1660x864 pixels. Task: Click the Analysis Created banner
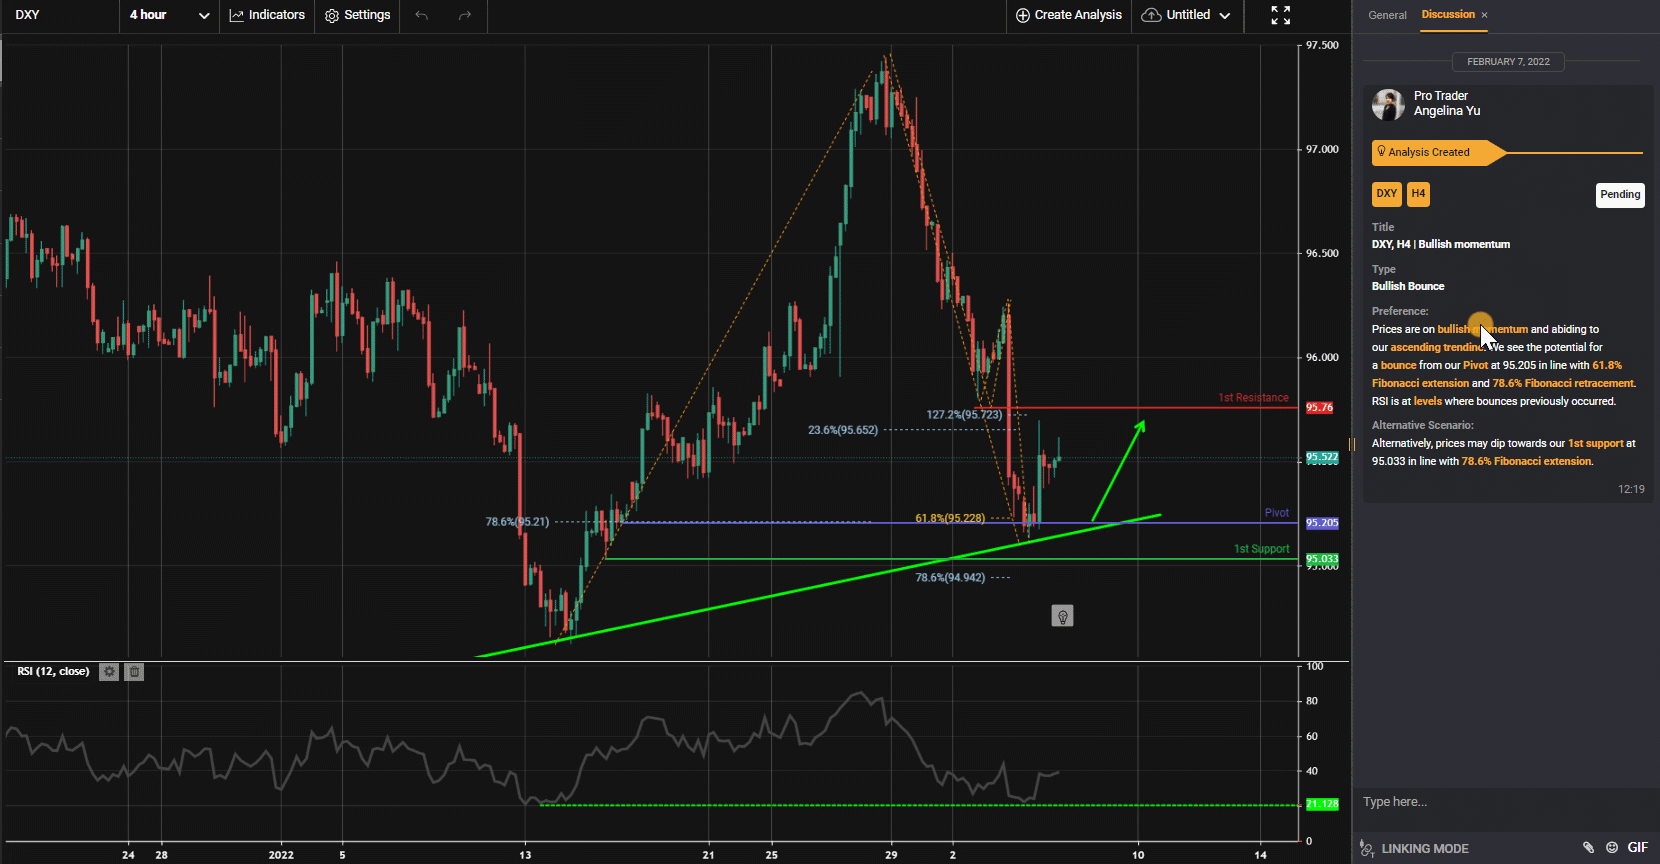point(1439,152)
